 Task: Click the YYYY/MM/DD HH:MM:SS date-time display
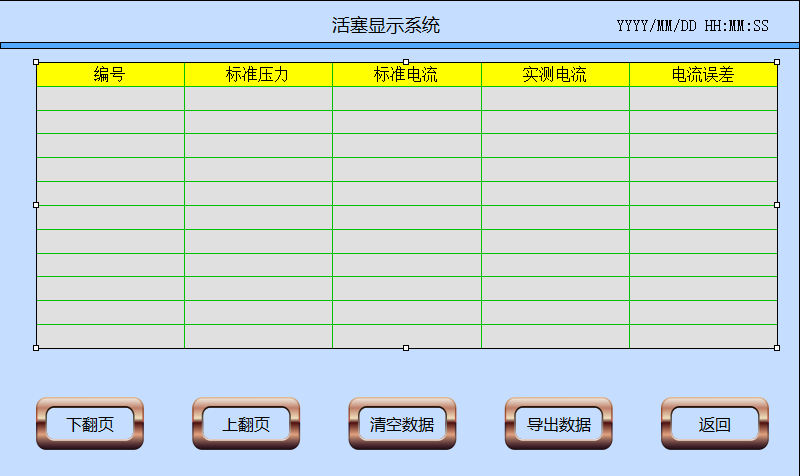point(692,26)
